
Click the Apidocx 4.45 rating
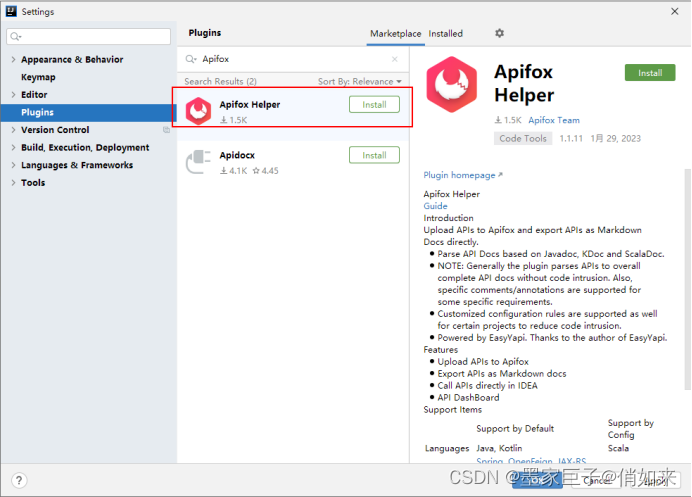[266, 171]
